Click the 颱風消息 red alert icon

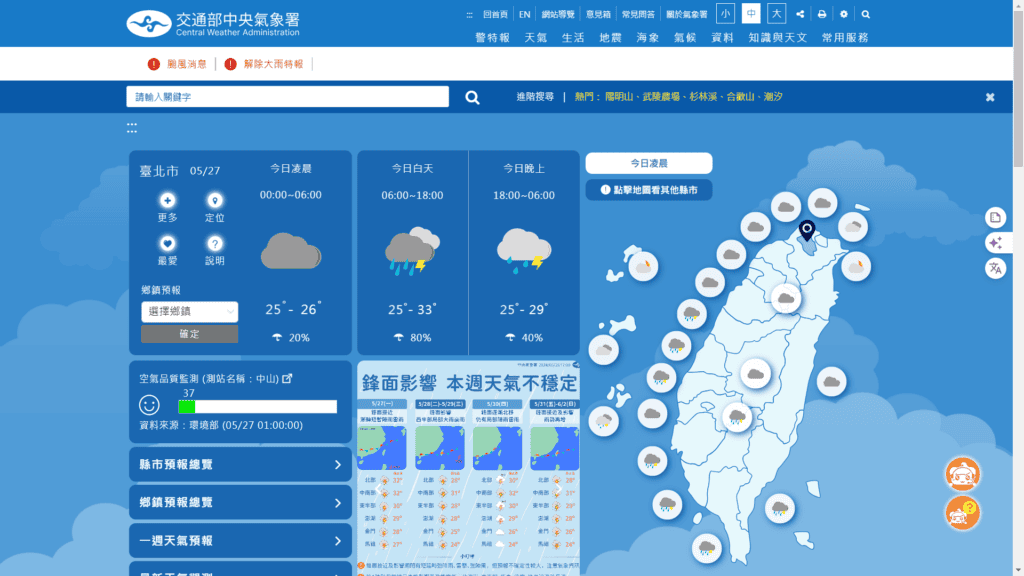pyautogui.click(x=153, y=64)
